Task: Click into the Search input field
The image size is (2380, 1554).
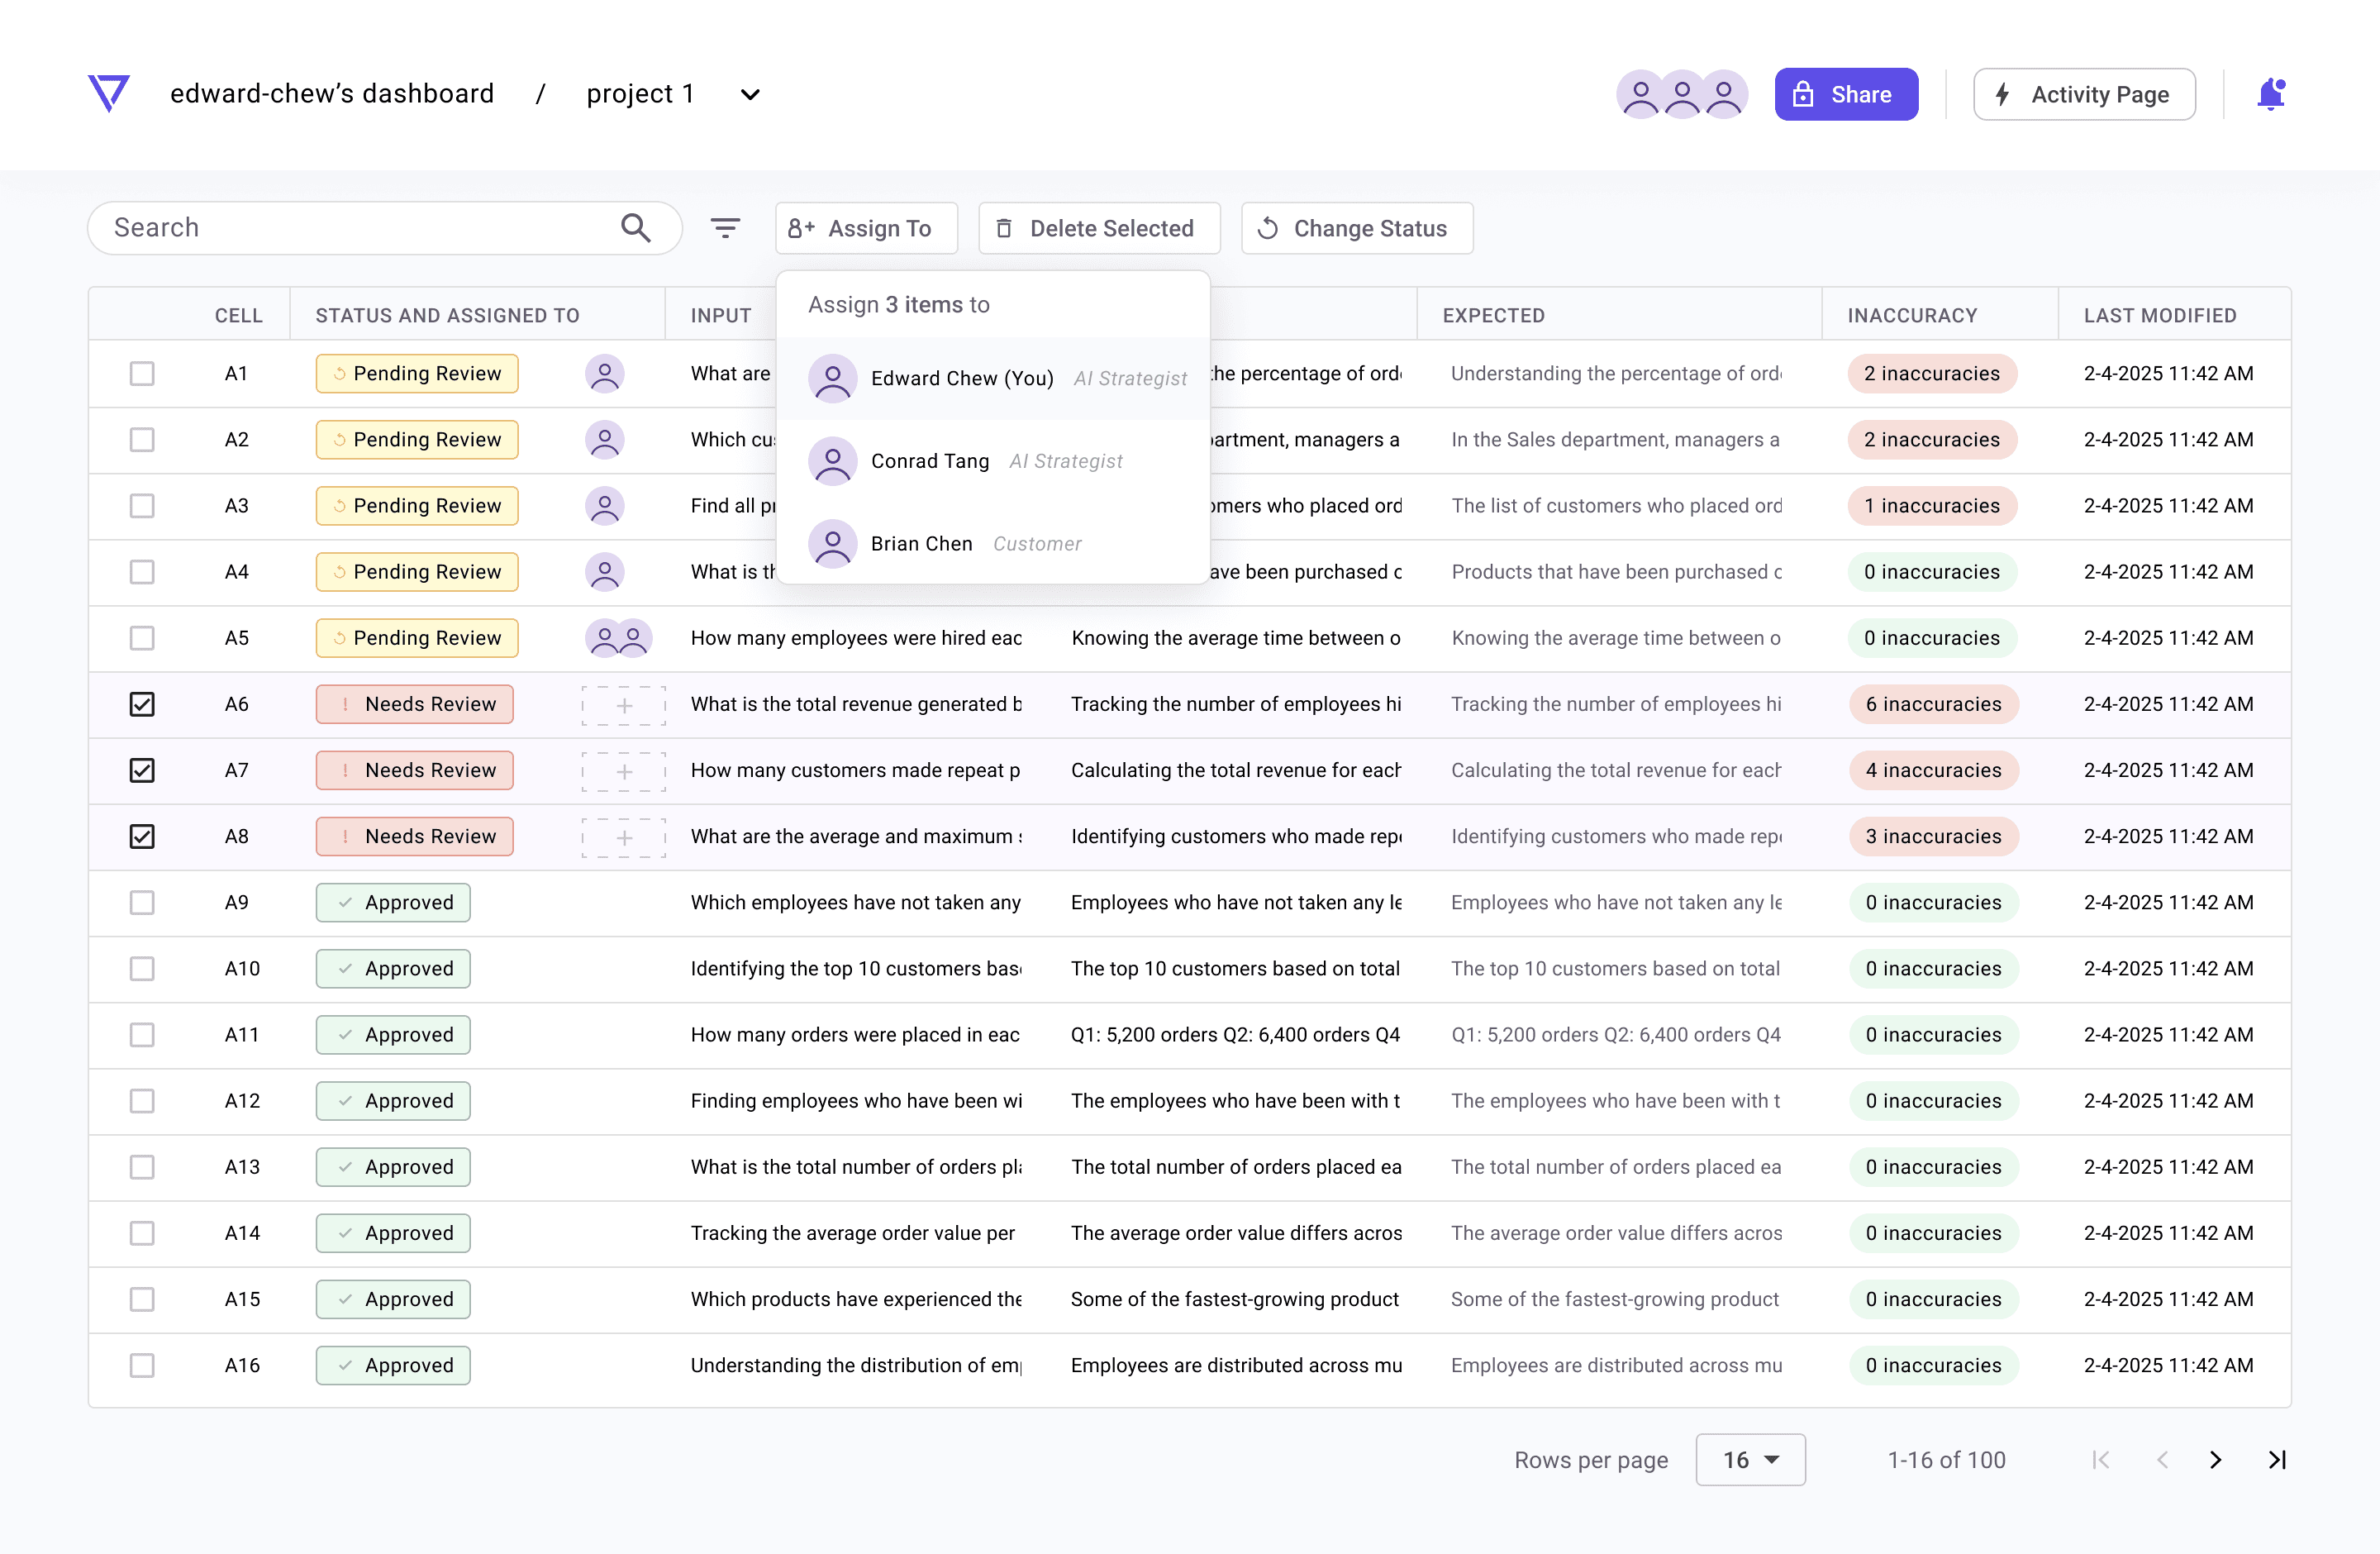Action: coord(360,228)
